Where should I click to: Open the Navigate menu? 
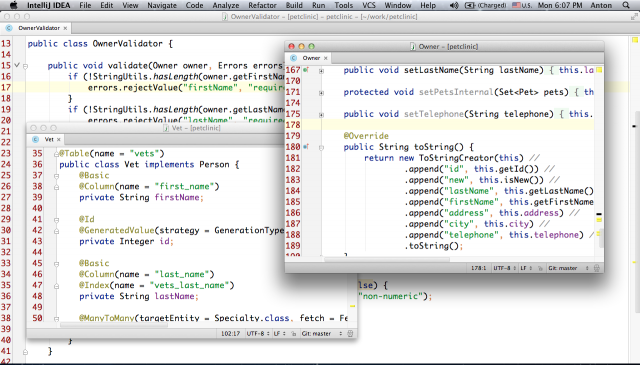[162, 5]
